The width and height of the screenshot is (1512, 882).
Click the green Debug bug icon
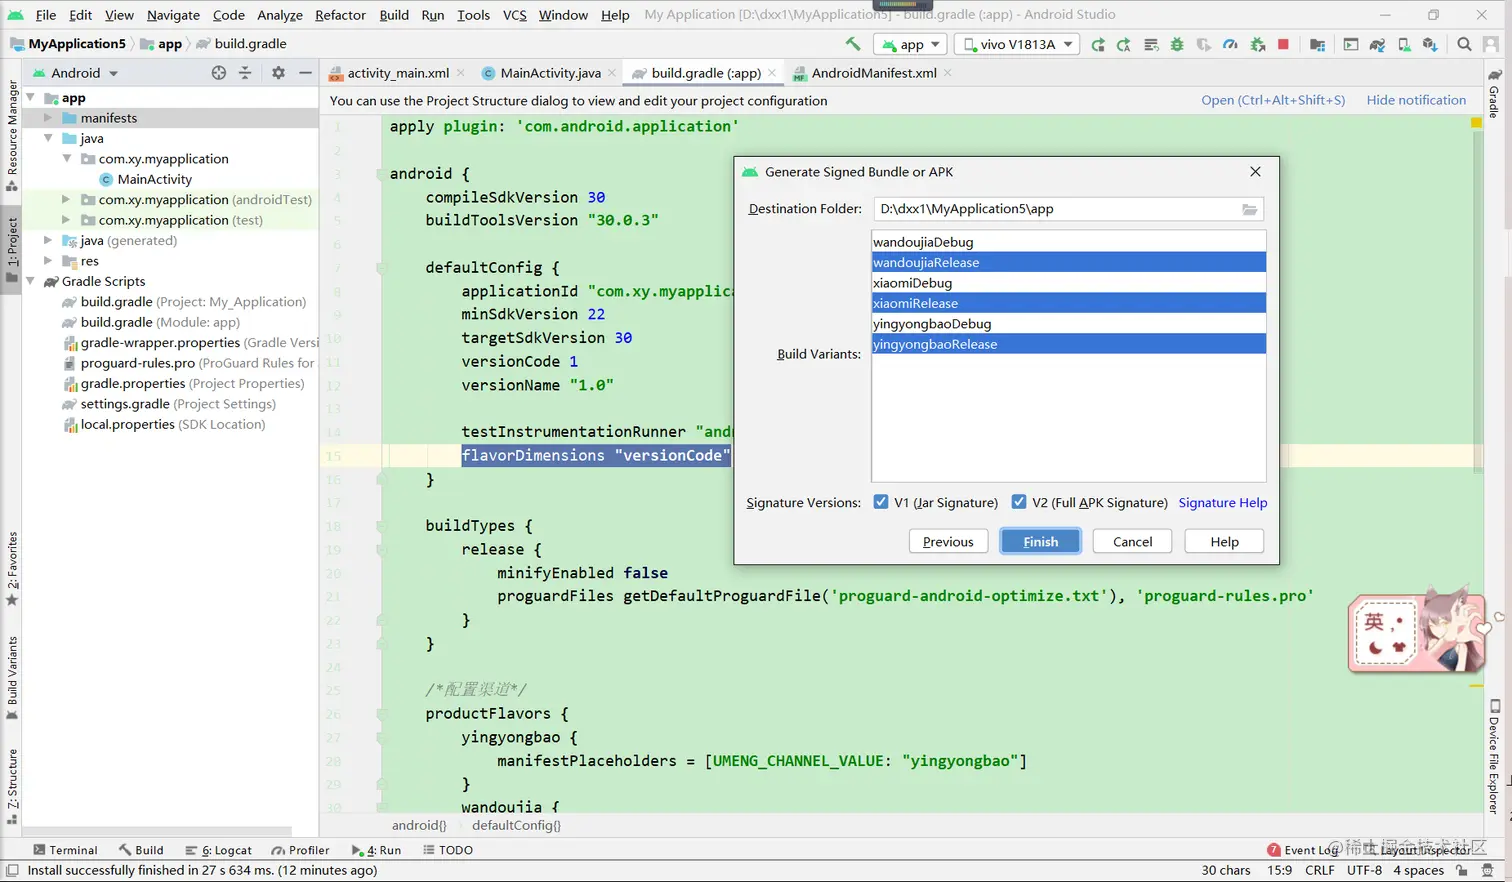point(1177,44)
